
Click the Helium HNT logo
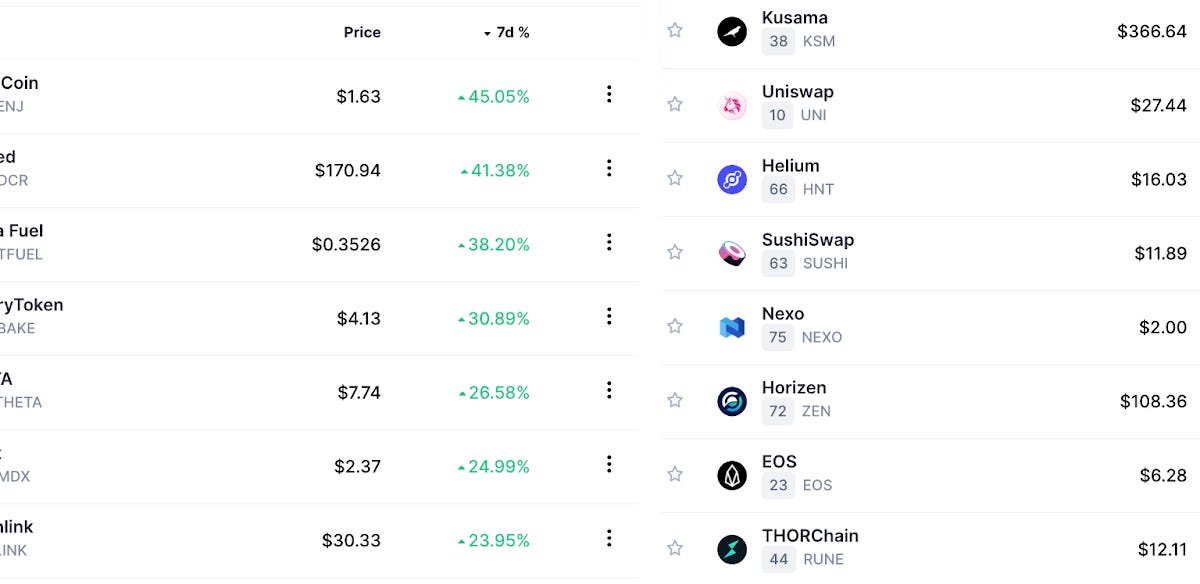tap(731, 177)
